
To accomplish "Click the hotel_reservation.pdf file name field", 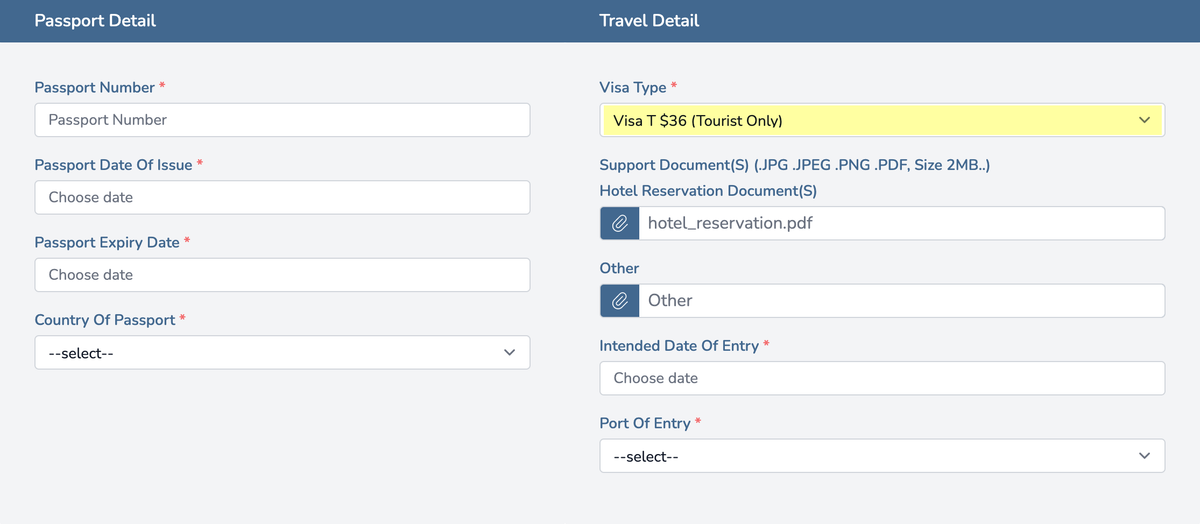I will click(902, 223).
